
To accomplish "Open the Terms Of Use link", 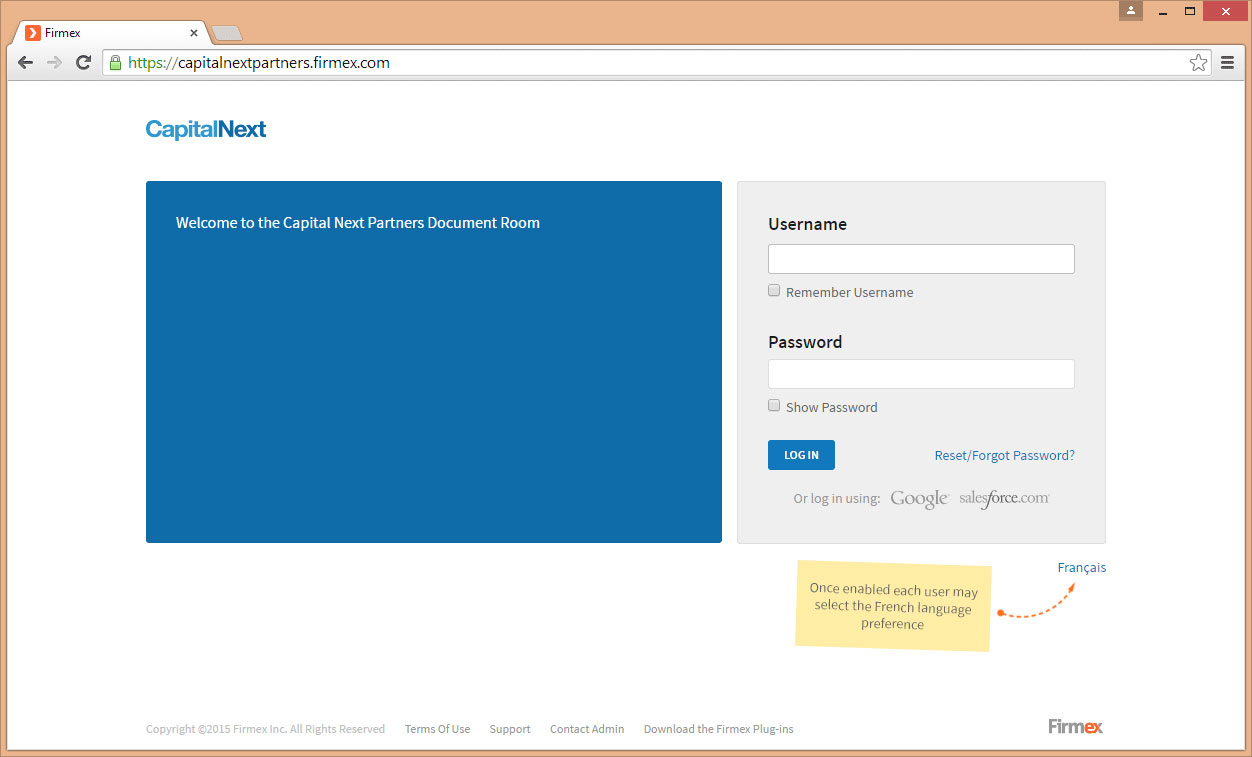I will tap(437, 729).
